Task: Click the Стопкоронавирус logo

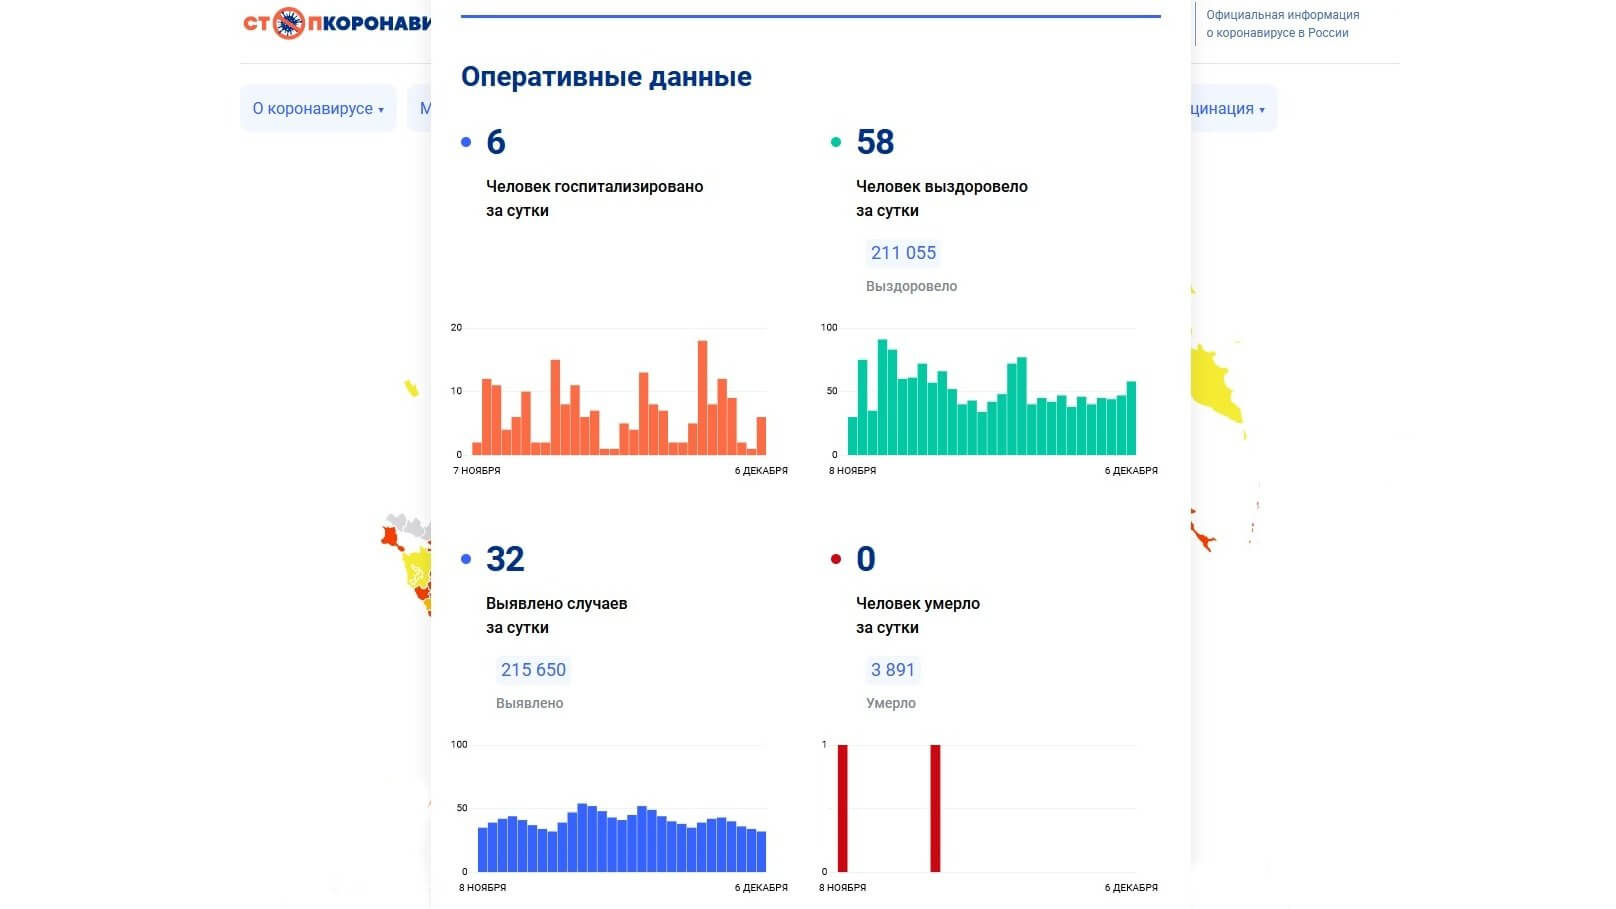Action: 337,23
